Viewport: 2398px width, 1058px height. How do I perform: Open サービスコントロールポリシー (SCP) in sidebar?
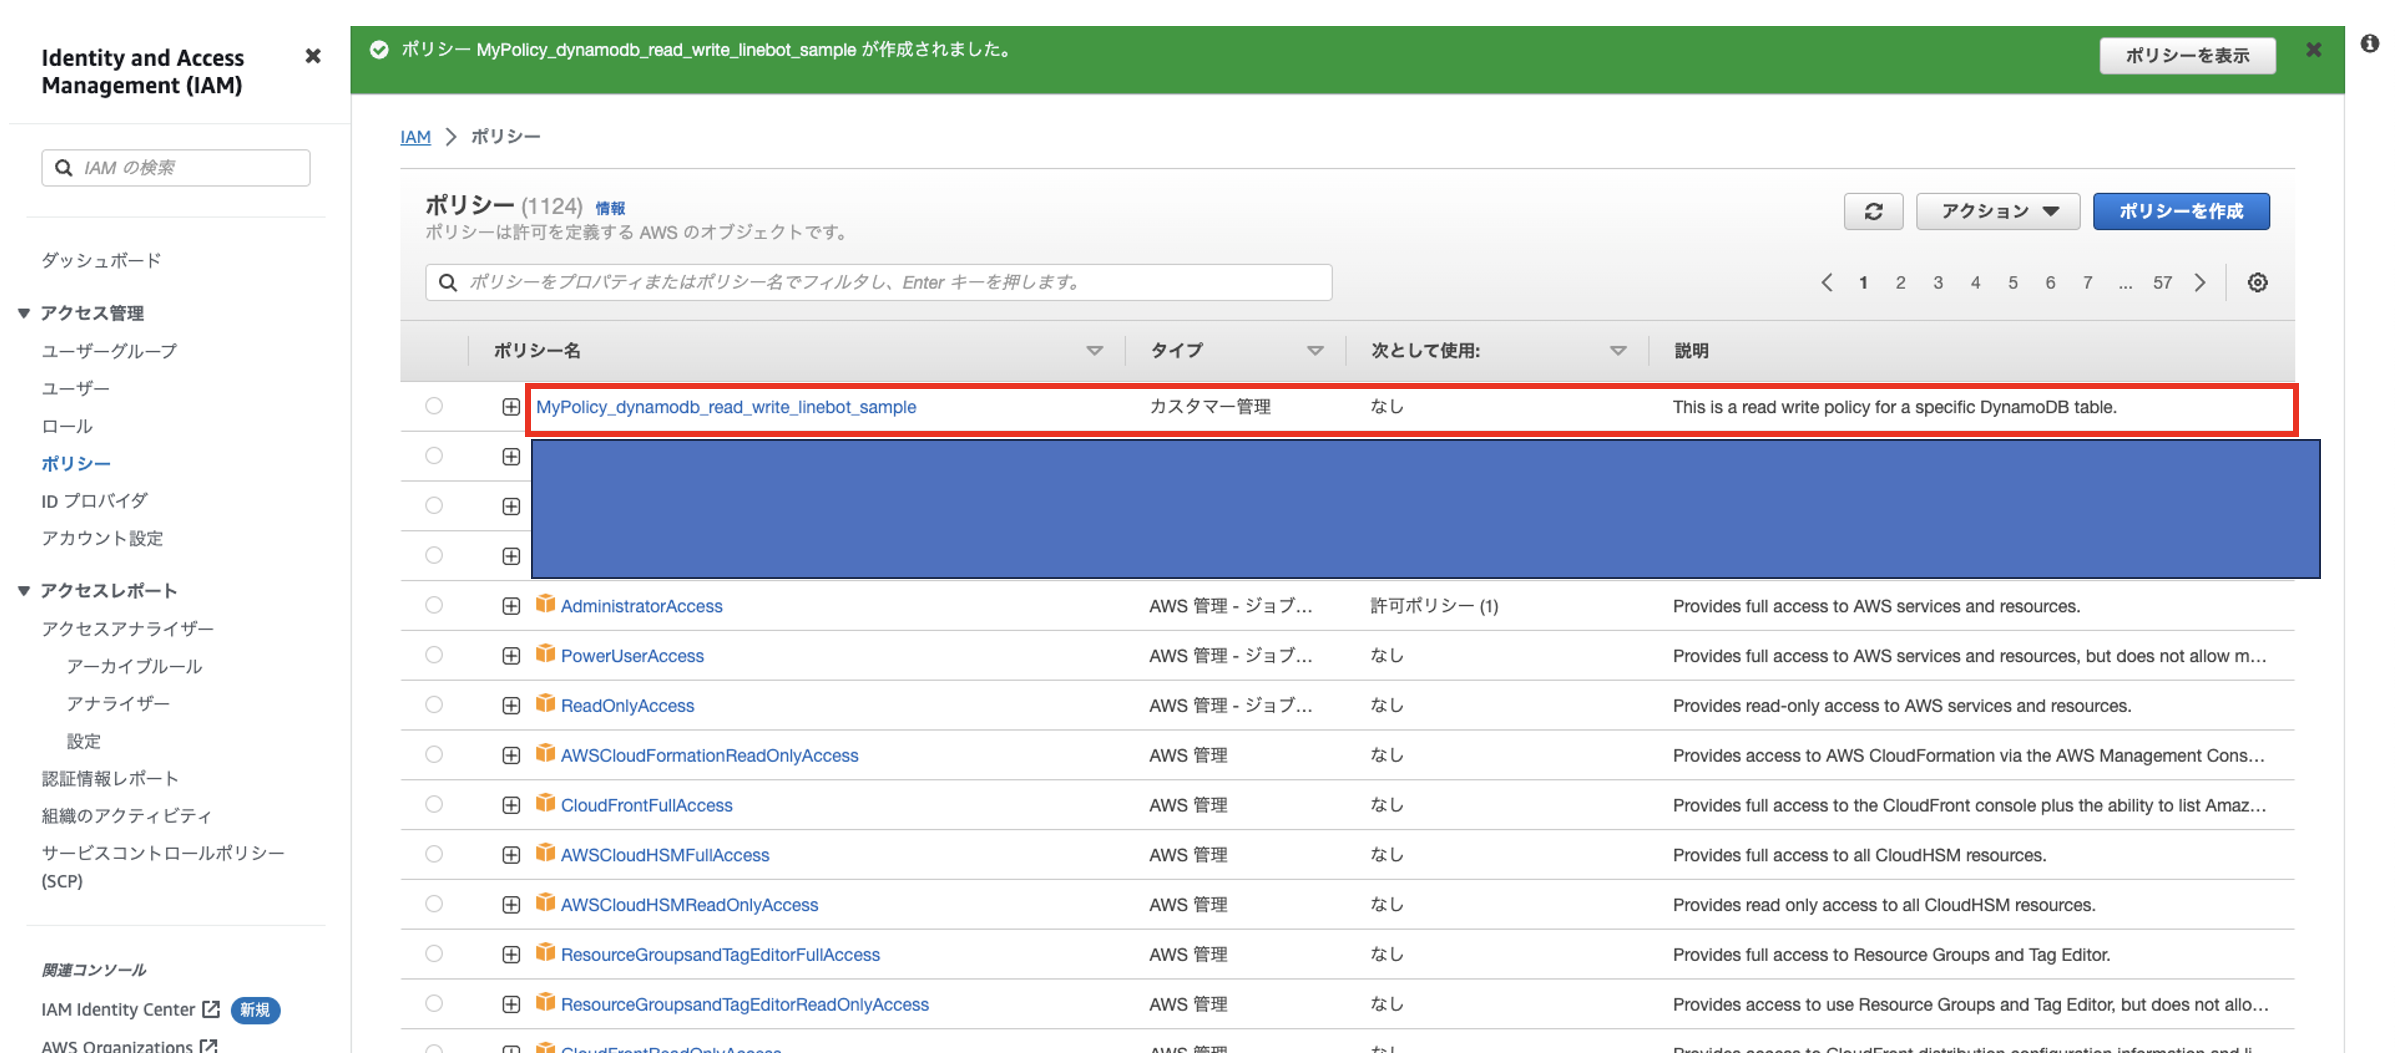163,867
